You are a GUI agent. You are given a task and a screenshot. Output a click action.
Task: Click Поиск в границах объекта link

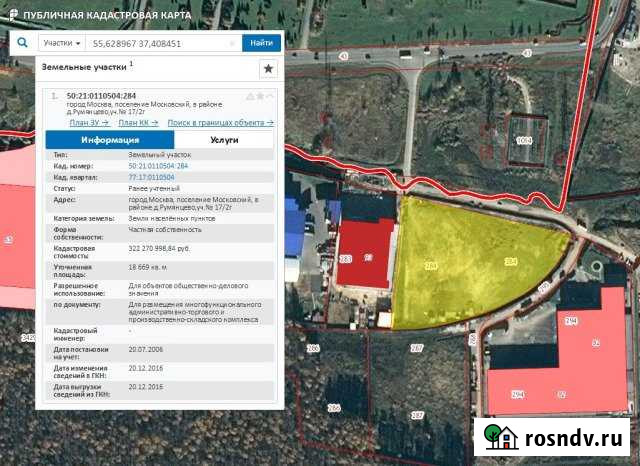pos(220,122)
